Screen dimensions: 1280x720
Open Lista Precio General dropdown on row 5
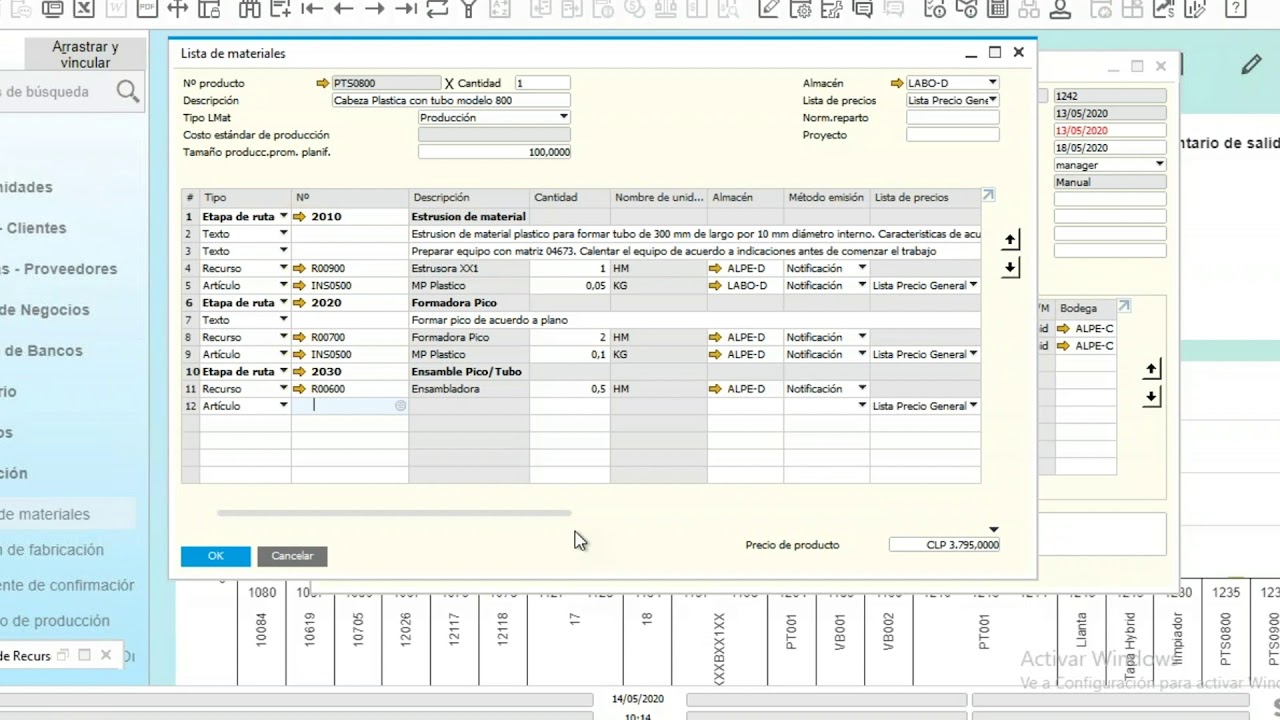click(x=973, y=285)
